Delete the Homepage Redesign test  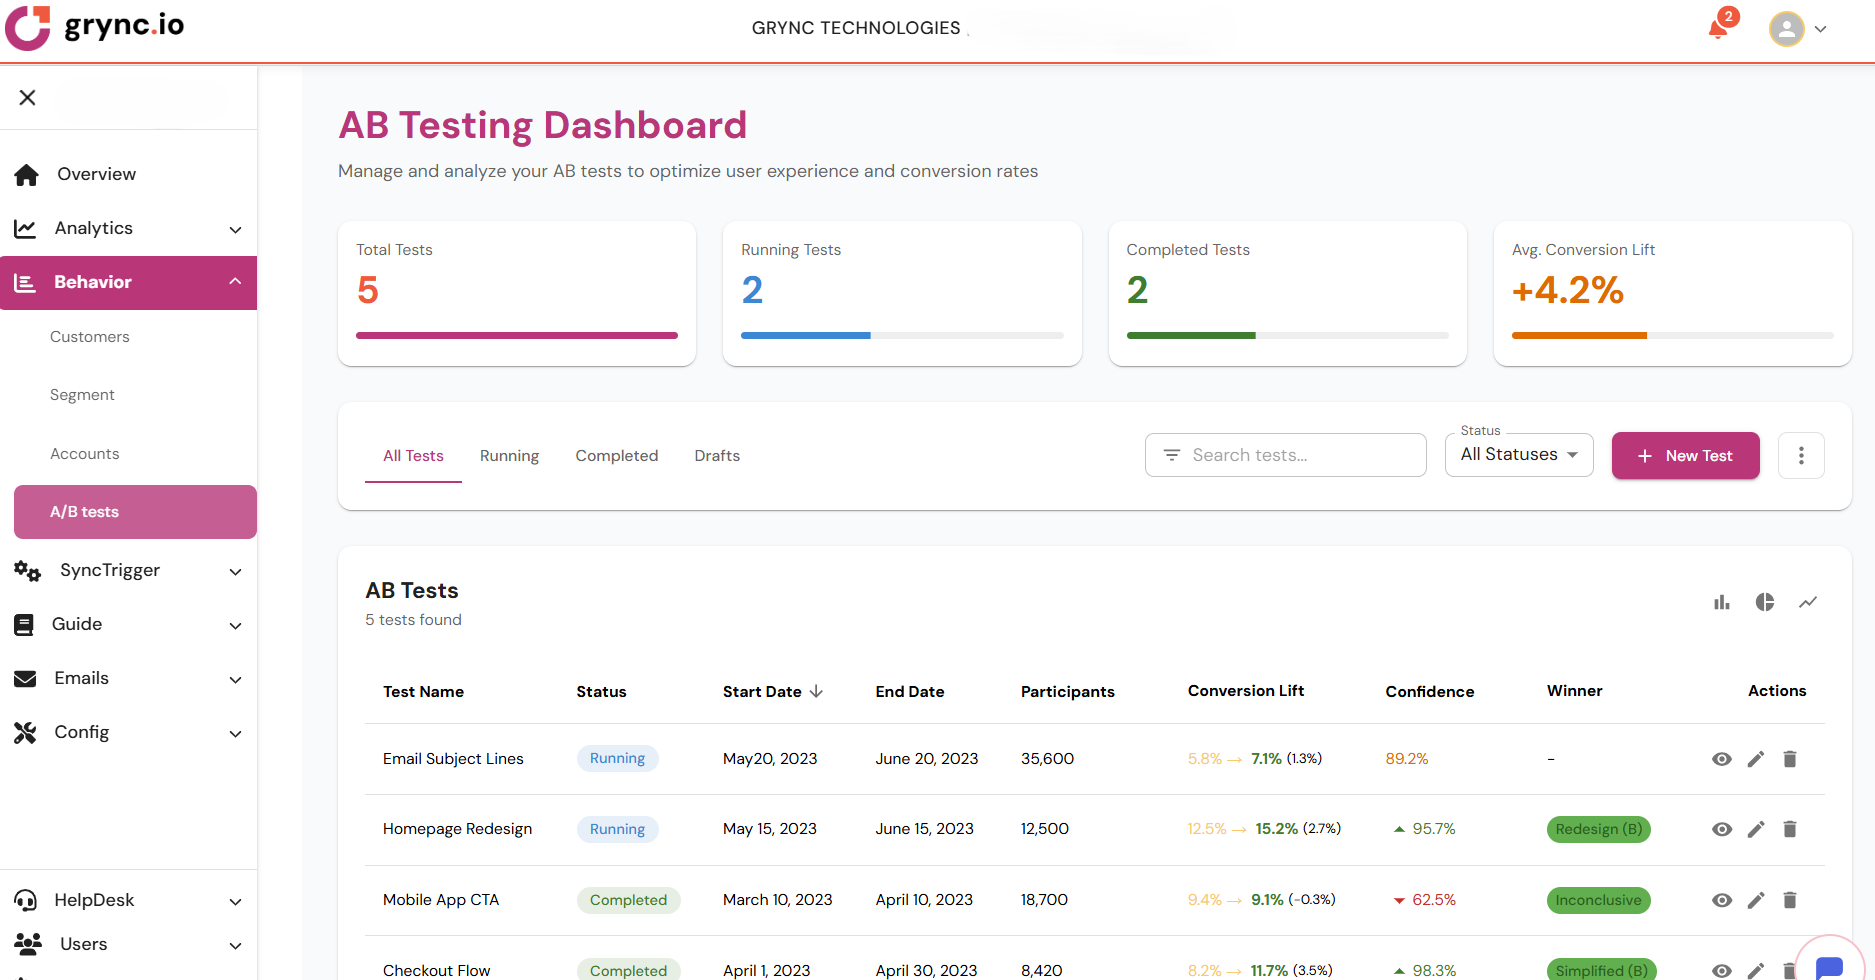1790,829
